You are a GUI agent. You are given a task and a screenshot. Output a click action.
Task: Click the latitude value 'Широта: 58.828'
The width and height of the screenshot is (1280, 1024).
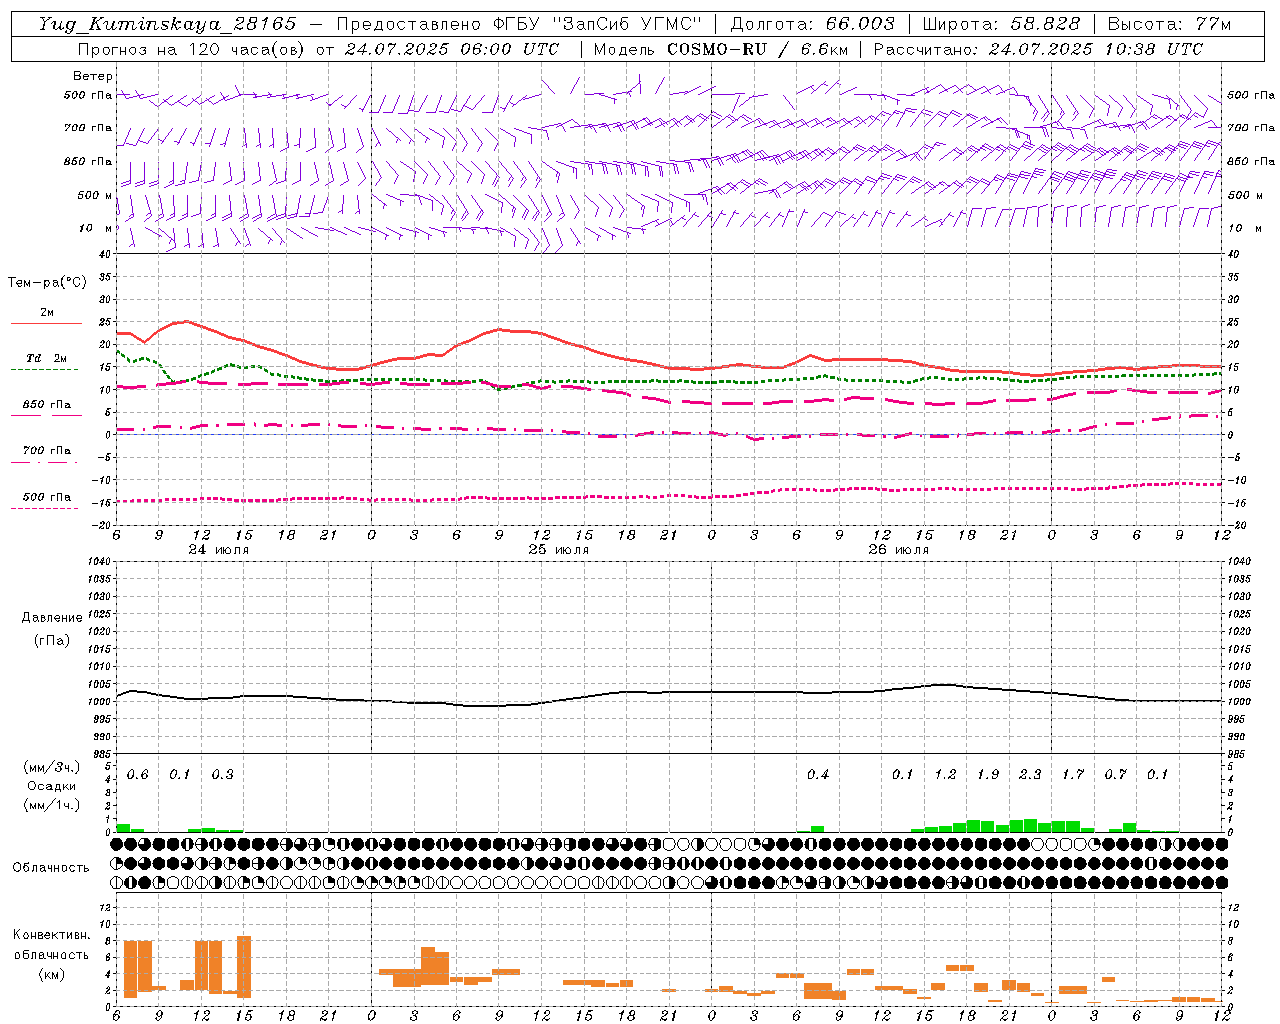coord(1001,24)
